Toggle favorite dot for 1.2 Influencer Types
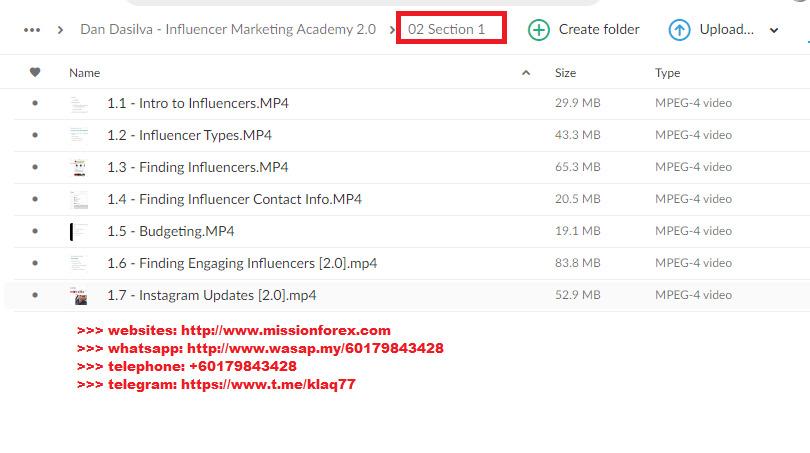Screen dimensions: 810x453 point(36,135)
